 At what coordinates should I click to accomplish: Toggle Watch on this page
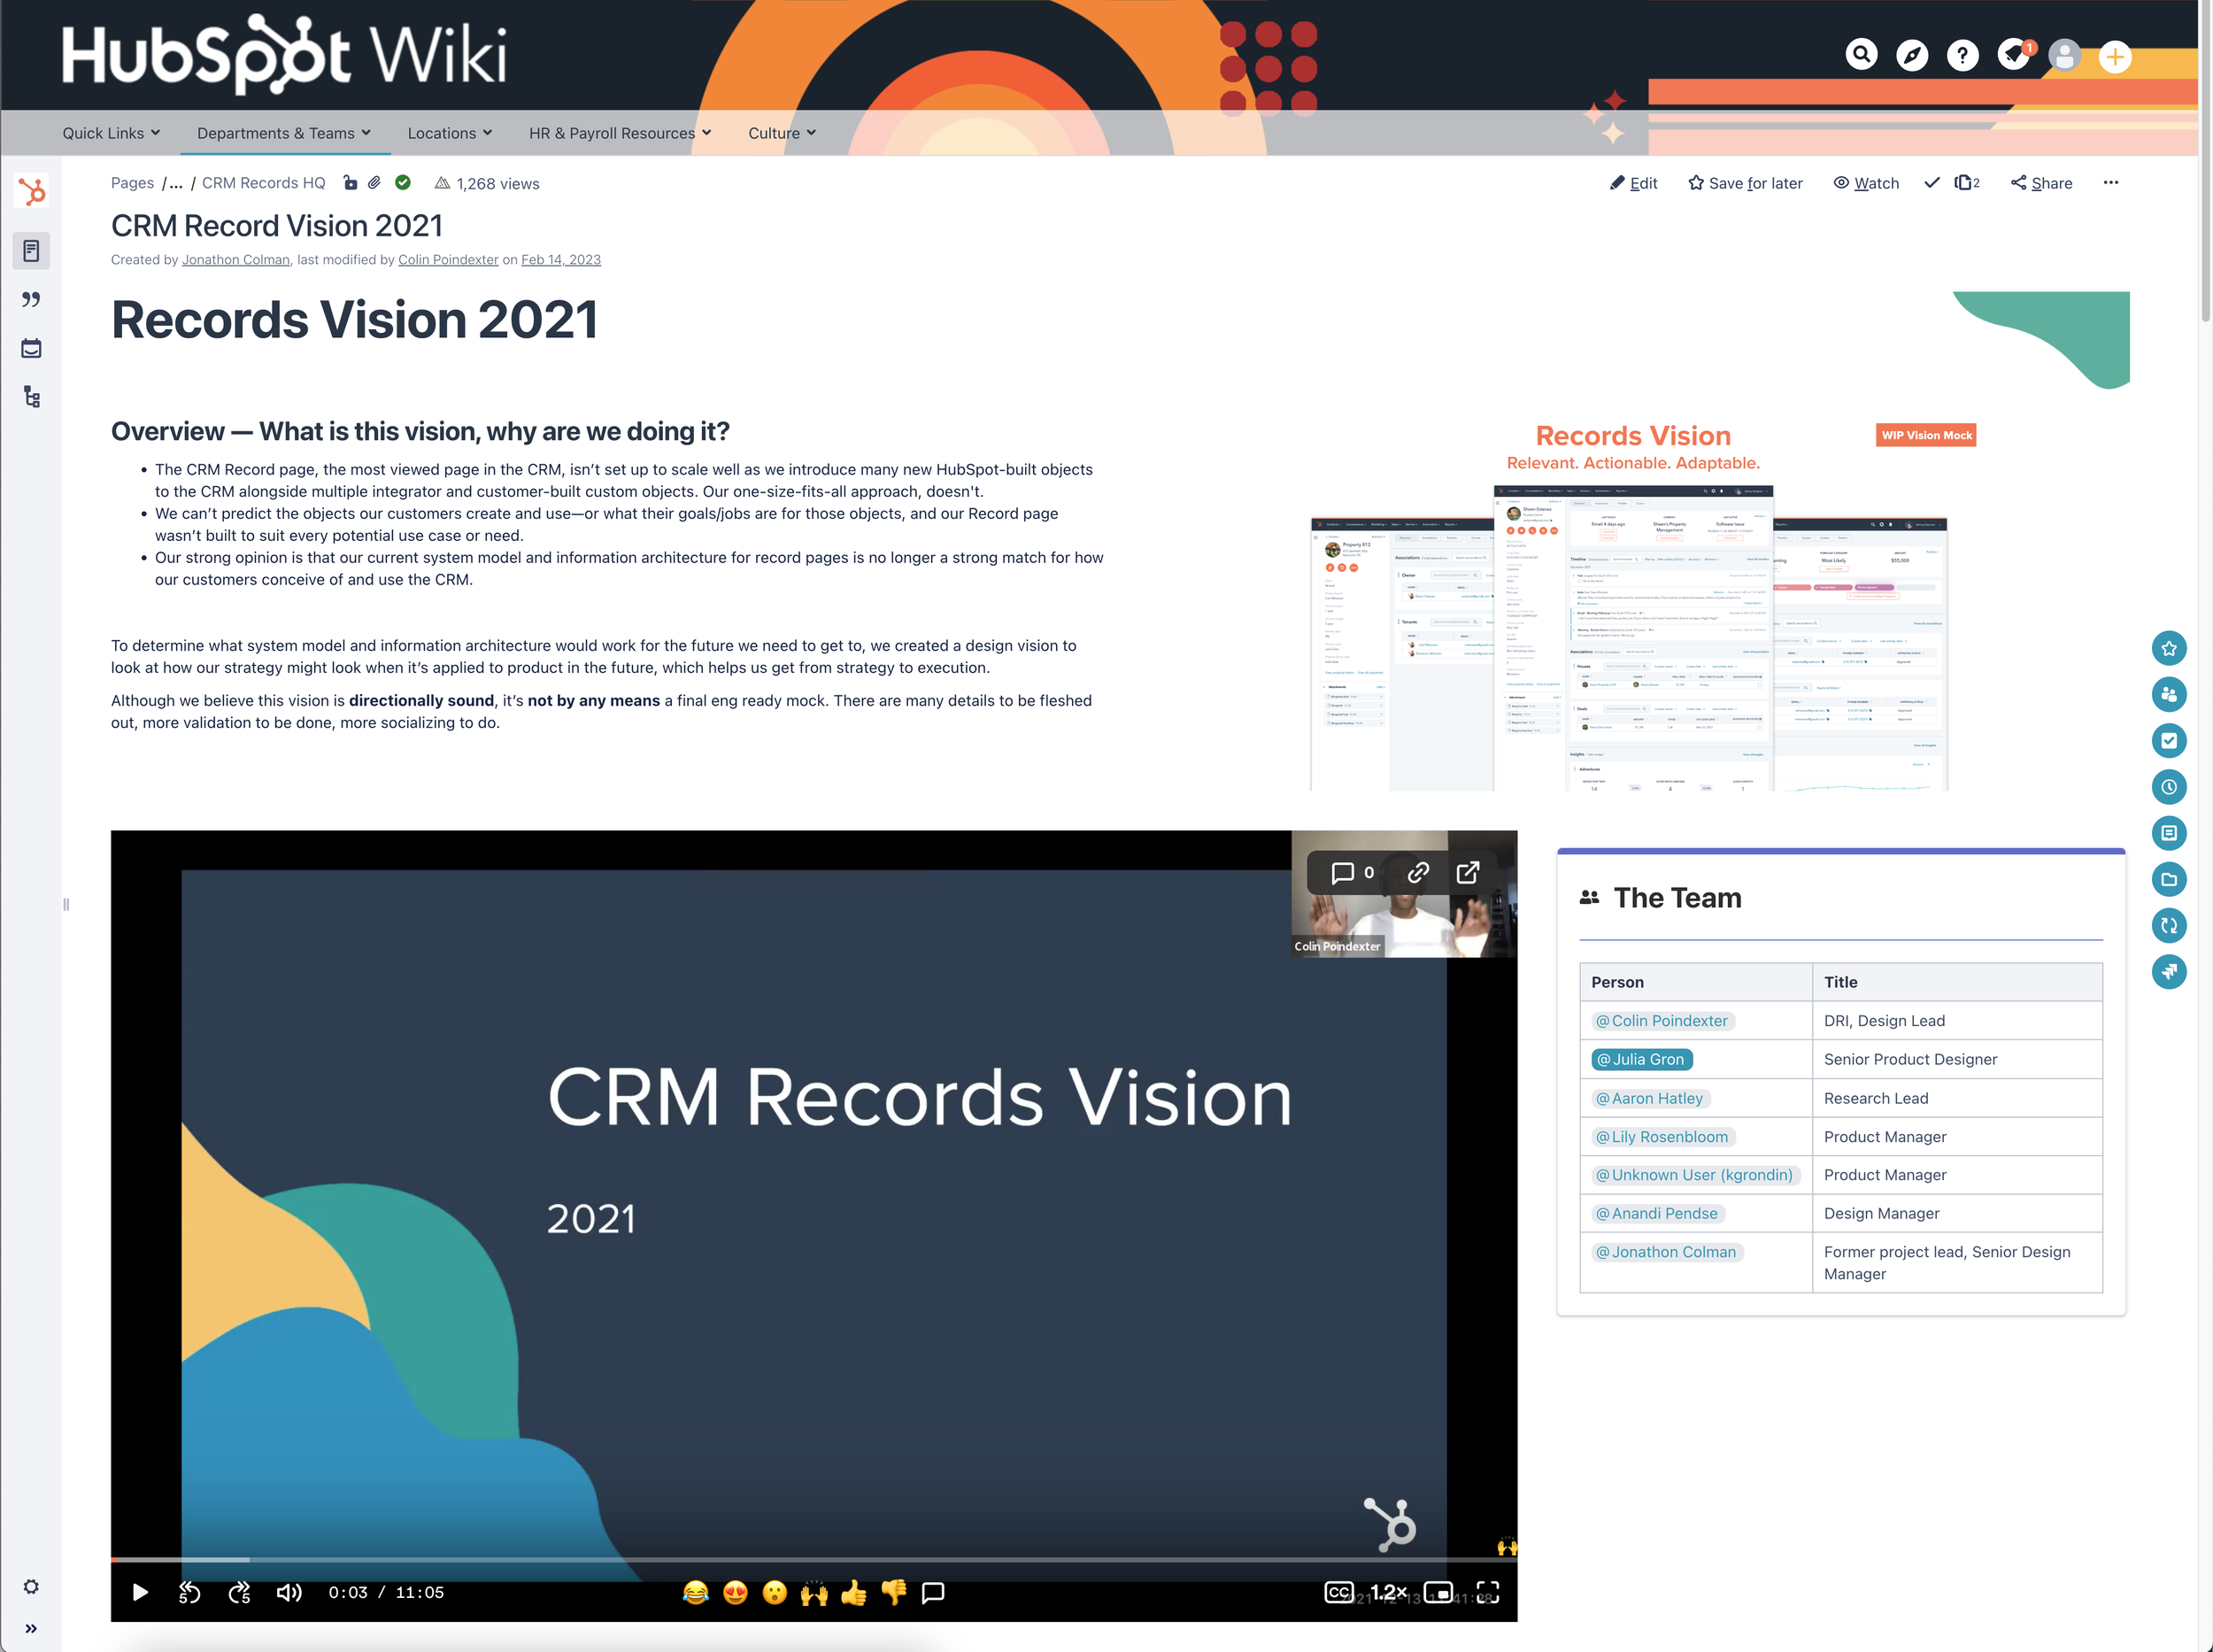point(1865,183)
